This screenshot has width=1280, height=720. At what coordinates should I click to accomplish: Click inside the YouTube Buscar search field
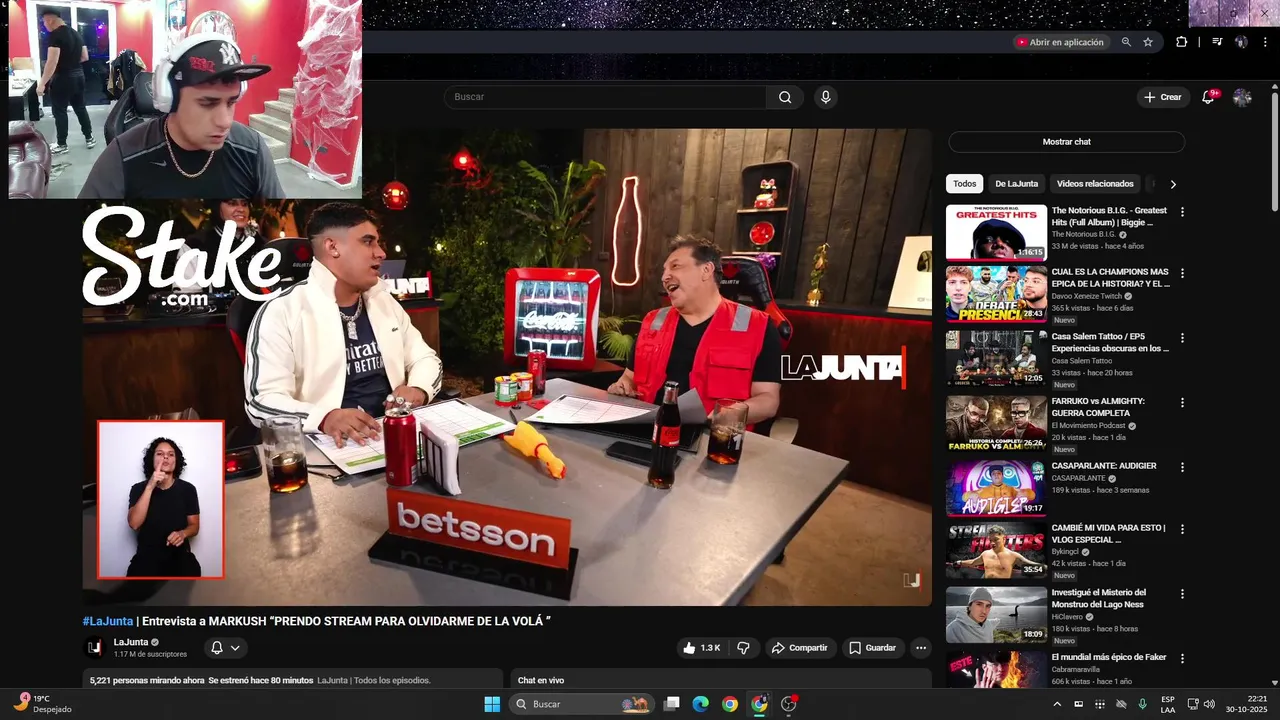[605, 97]
